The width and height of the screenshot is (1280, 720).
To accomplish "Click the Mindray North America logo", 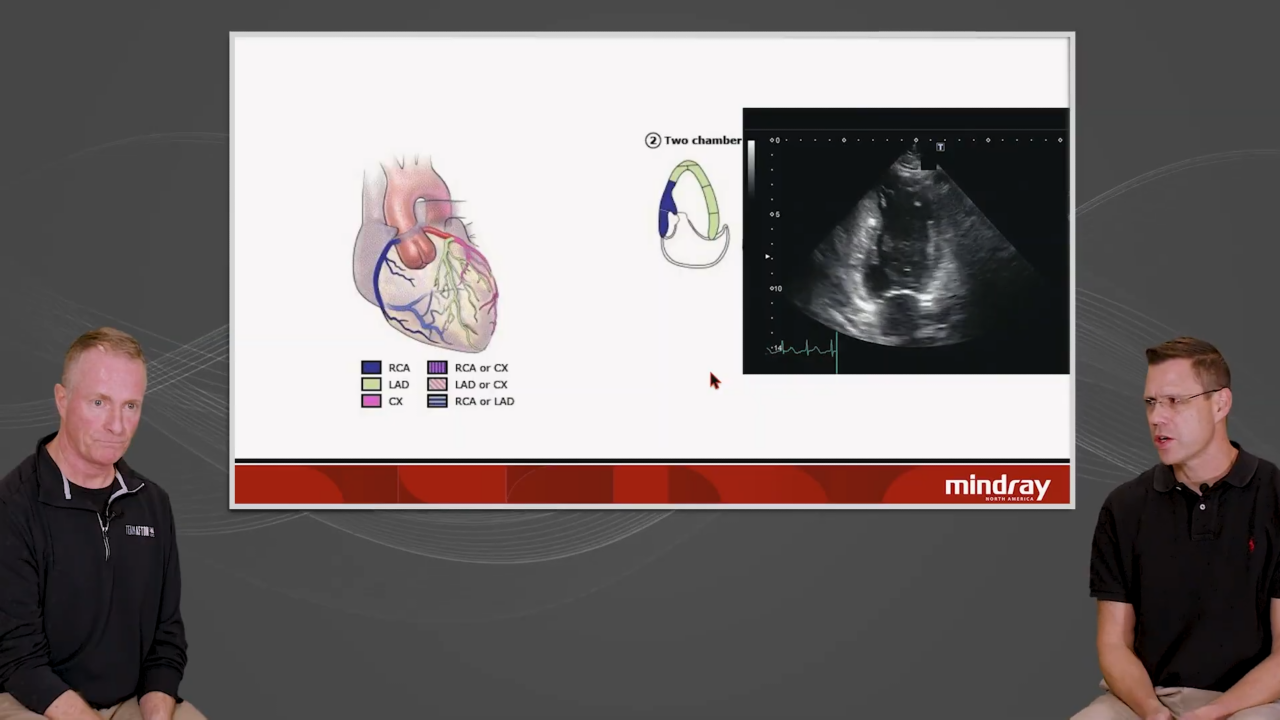I will (x=997, y=487).
